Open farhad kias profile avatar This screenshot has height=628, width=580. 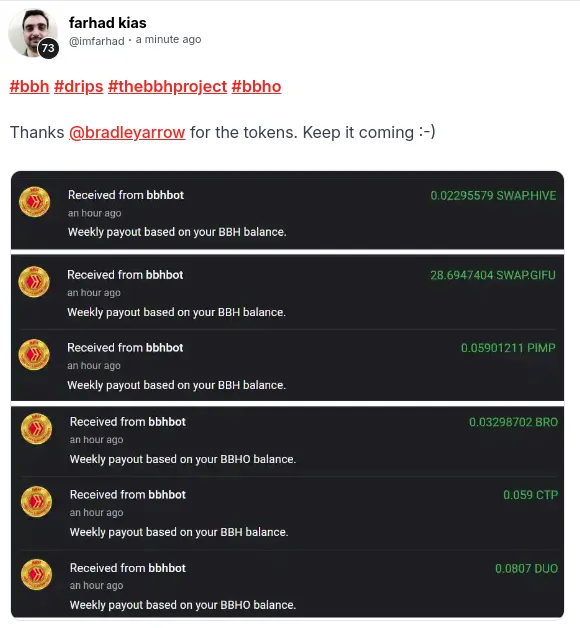(33, 33)
